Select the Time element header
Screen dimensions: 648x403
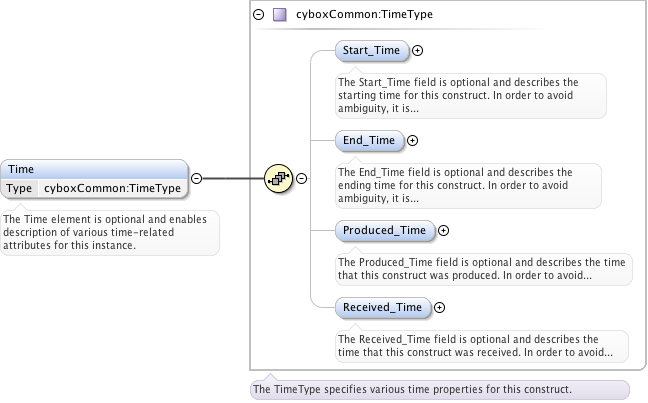pyautogui.click(x=94, y=169)
